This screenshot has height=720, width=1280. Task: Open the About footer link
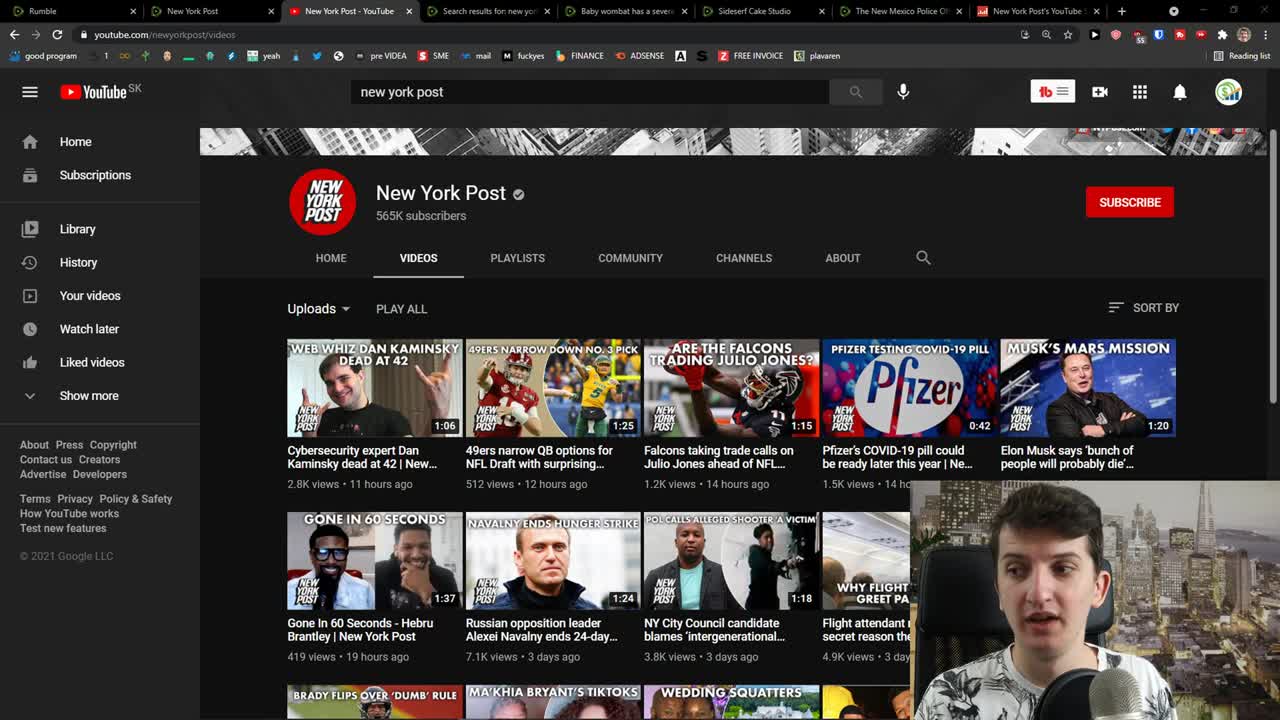pos(34,445)
